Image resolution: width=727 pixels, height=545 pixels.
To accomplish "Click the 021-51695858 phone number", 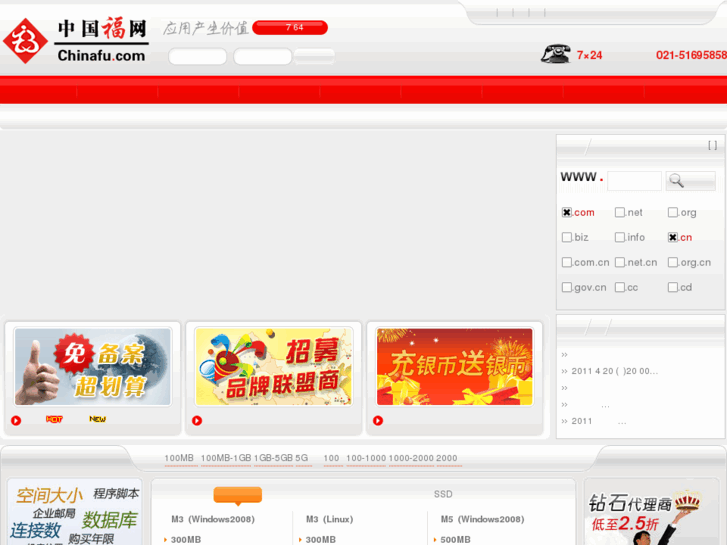I will [x=691, y=55].
